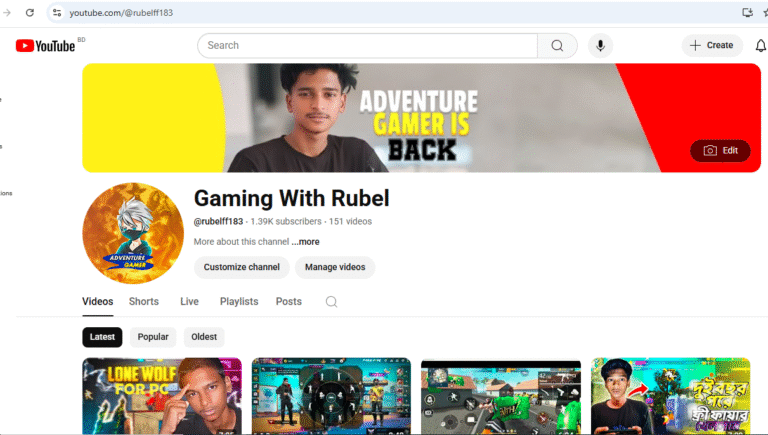Click the Manage videos button
The height and width of the screenshot is (435, 768).
(x=335, y=267)
